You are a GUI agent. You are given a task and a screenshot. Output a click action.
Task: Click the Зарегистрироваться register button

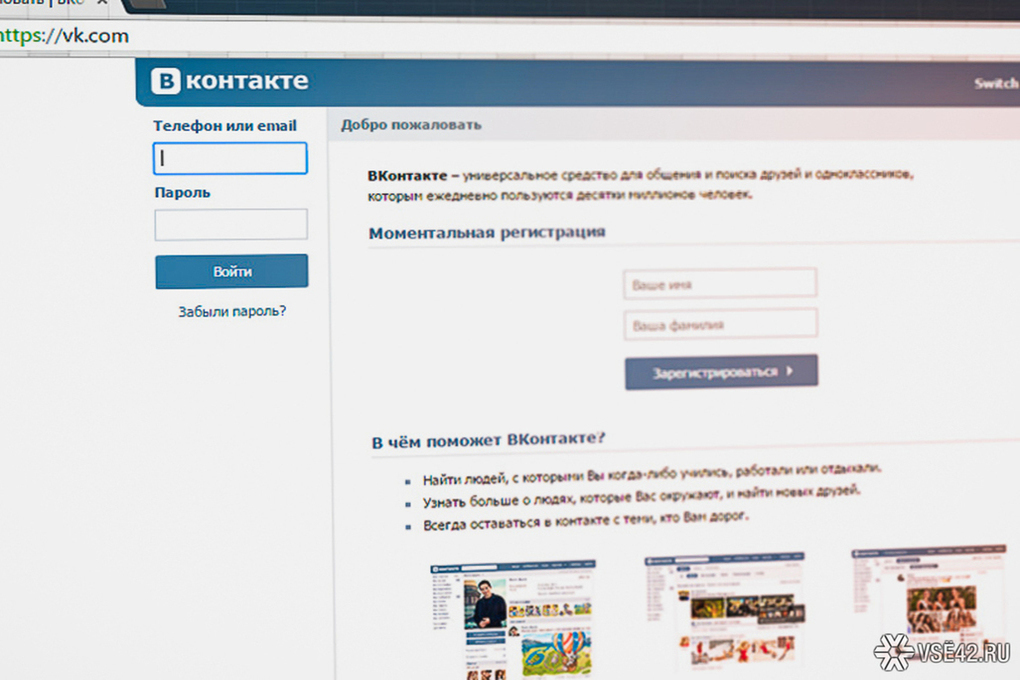721,372
